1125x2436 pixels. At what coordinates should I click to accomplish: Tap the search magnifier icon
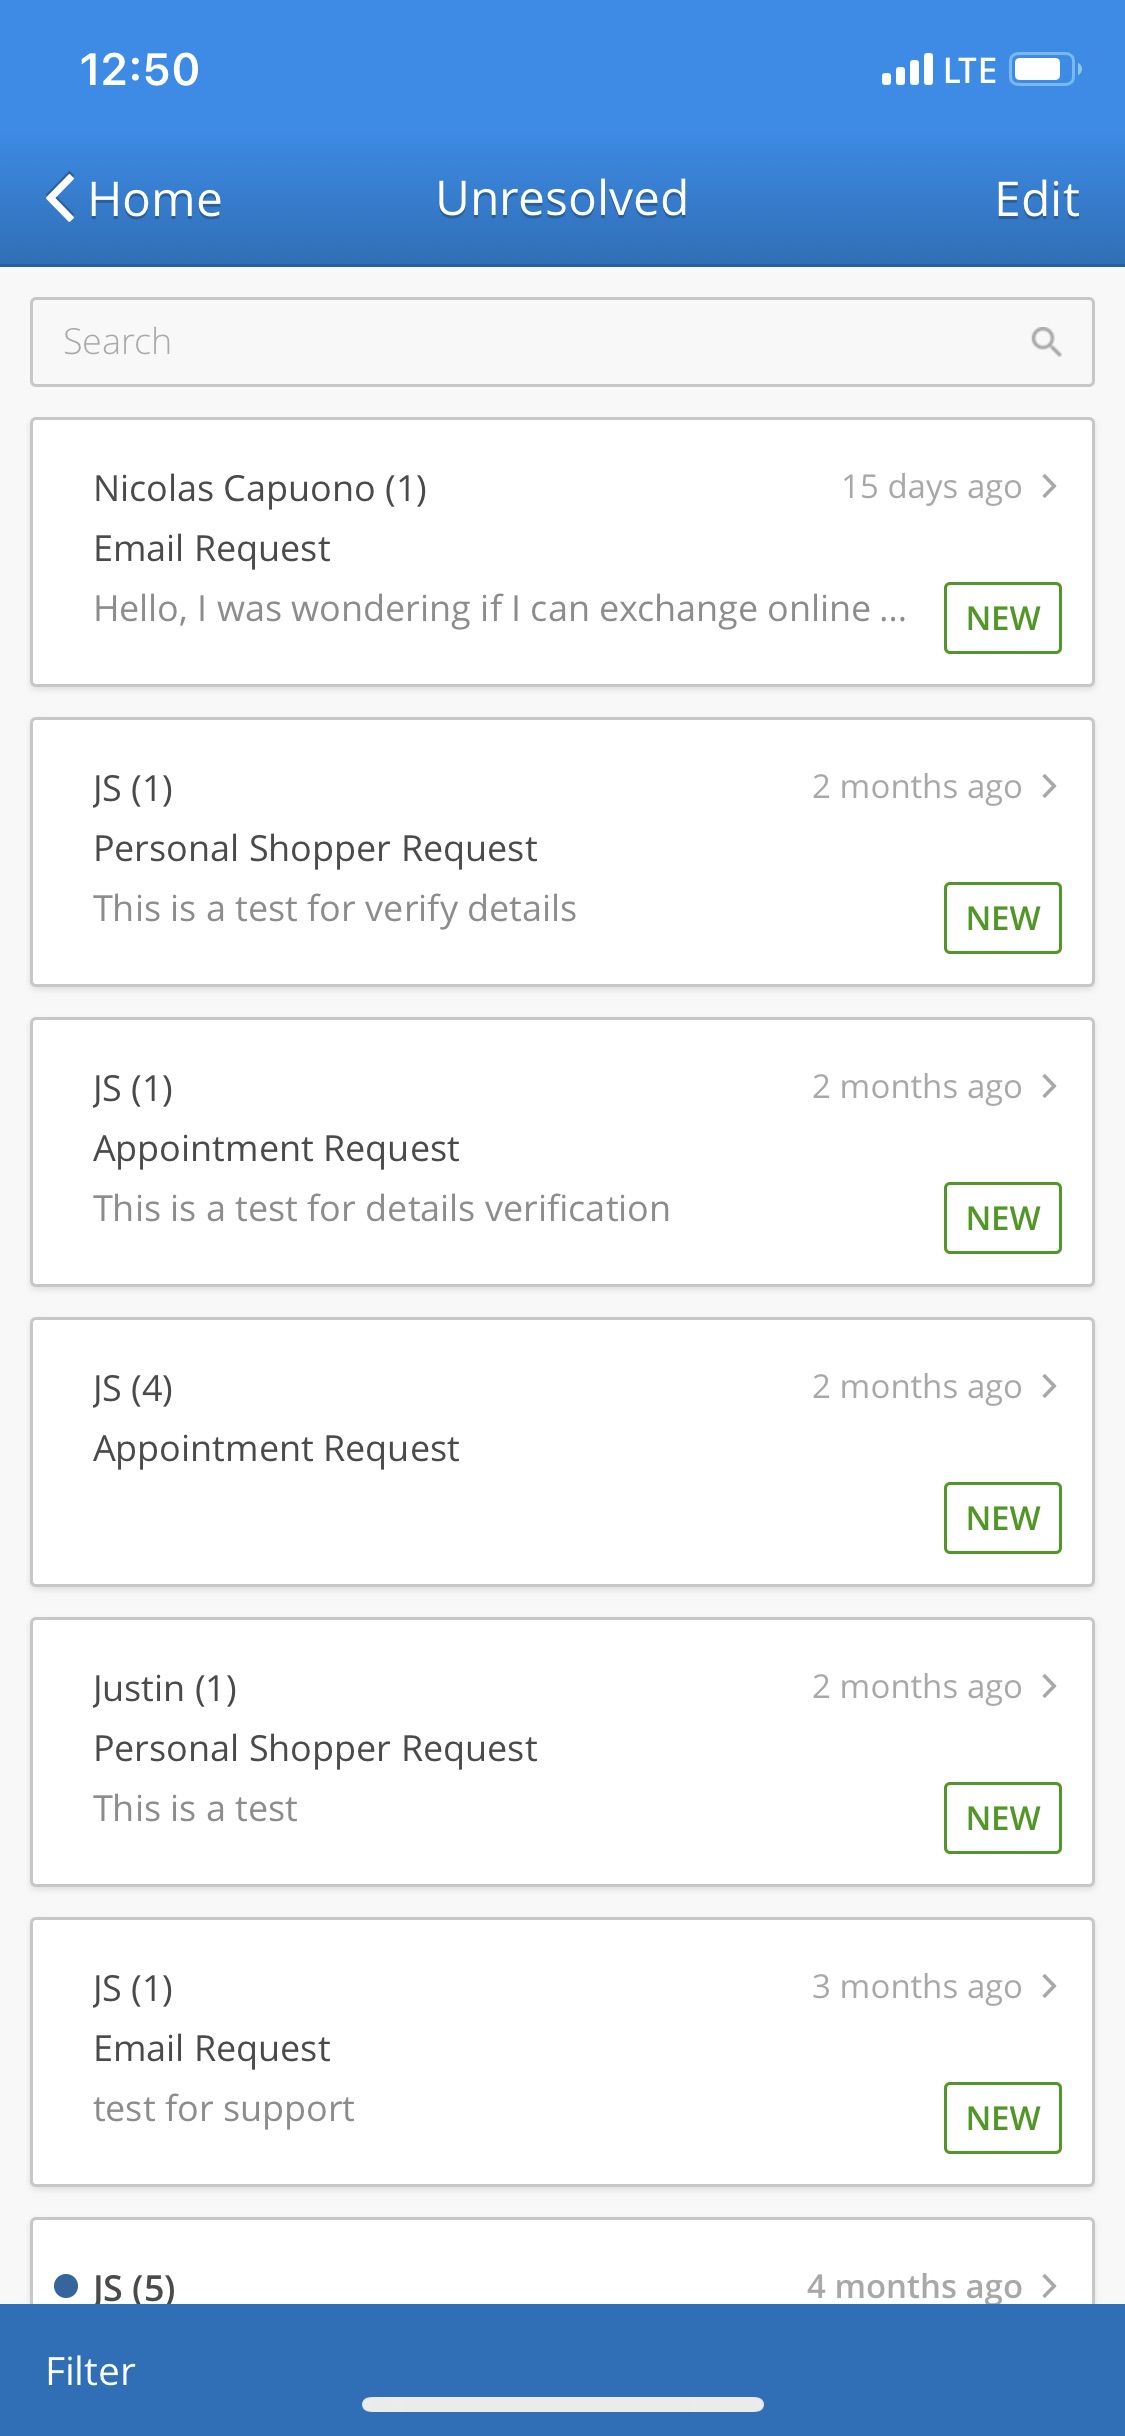(1046, 342)
